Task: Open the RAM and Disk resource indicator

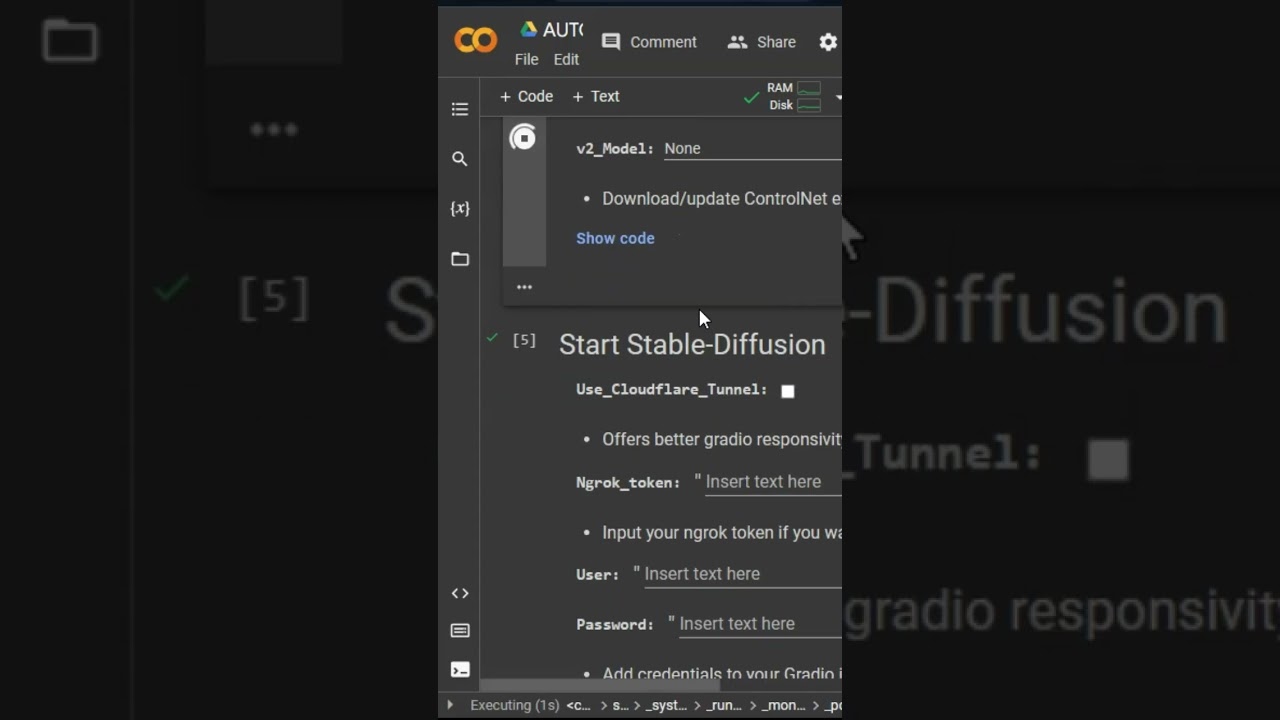Action: [794, 96]
